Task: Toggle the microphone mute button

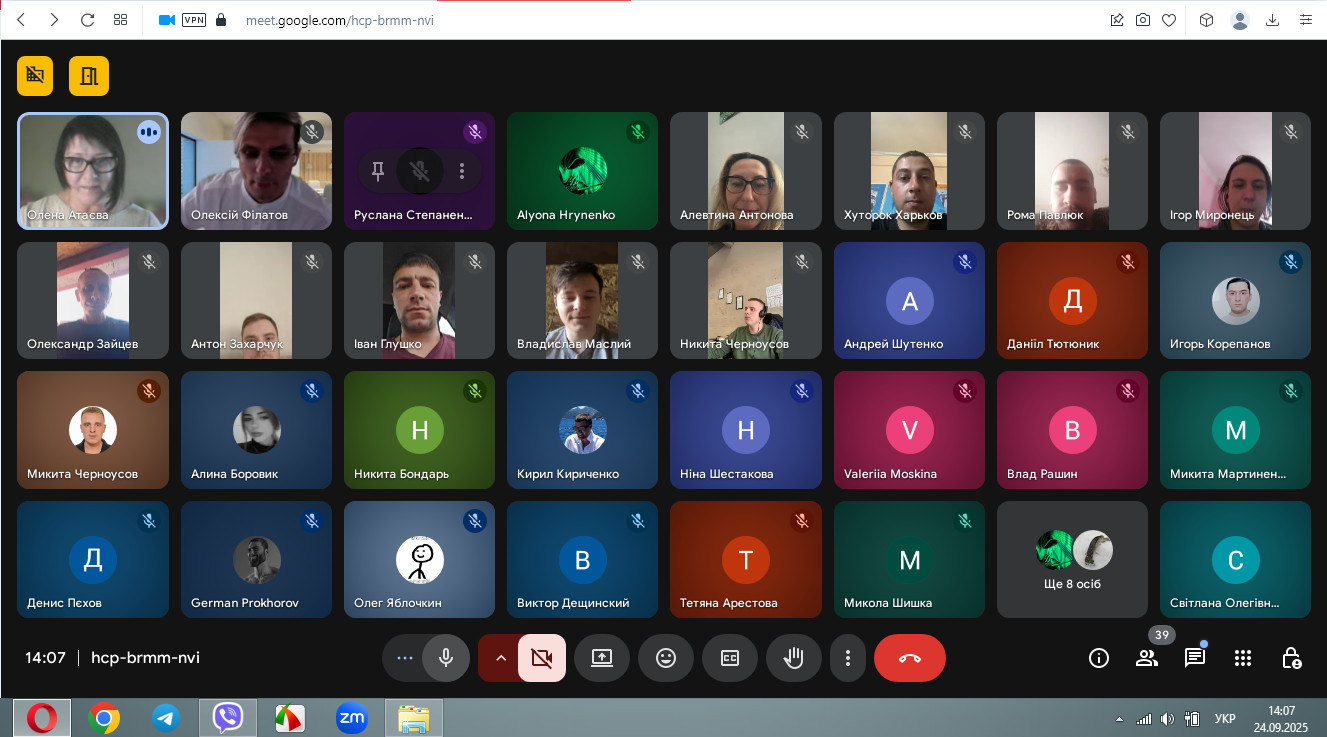Action: tap(446, 658)
